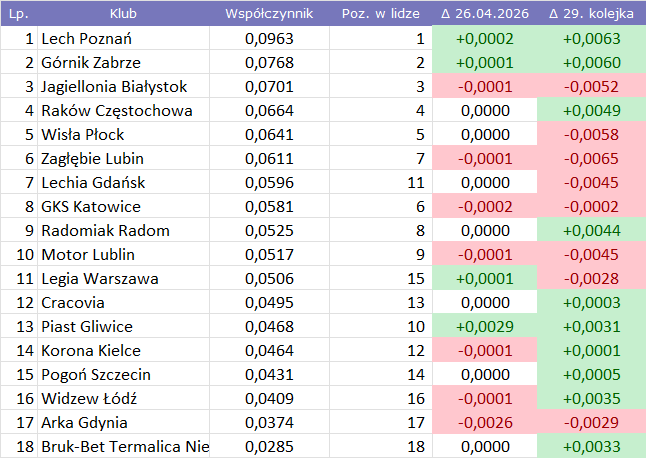Click Zagłębie Lubin coefficient 0,0611

click(269, 159)
